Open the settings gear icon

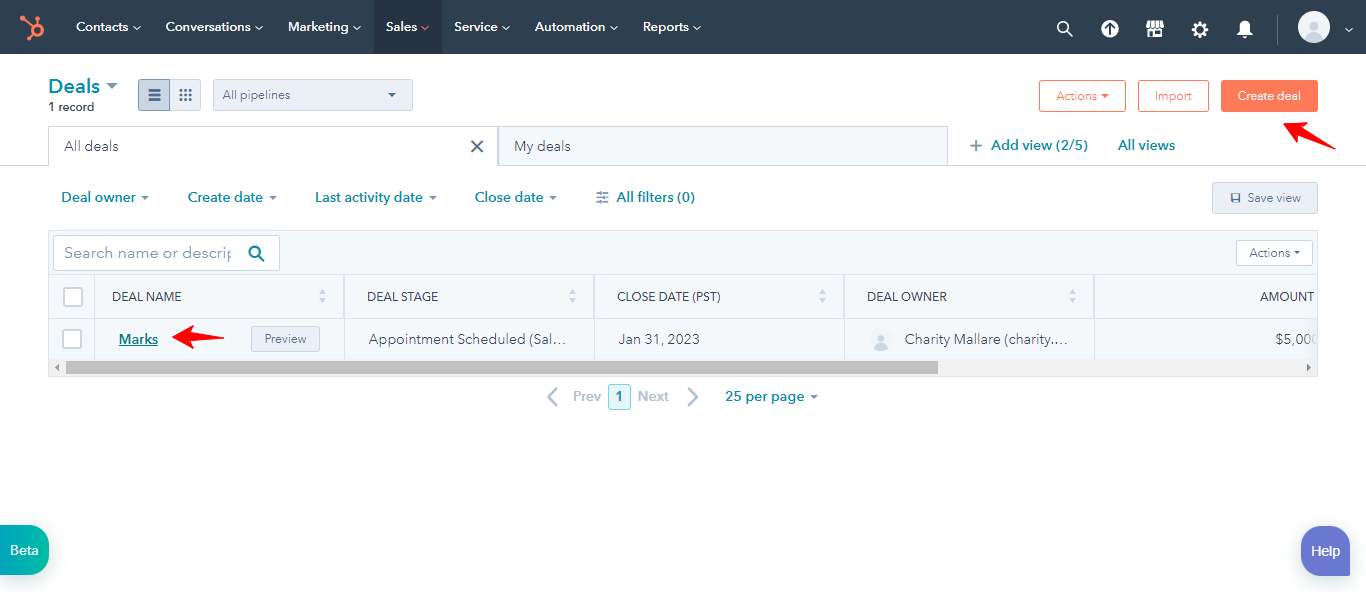(x=1200, y=28)
